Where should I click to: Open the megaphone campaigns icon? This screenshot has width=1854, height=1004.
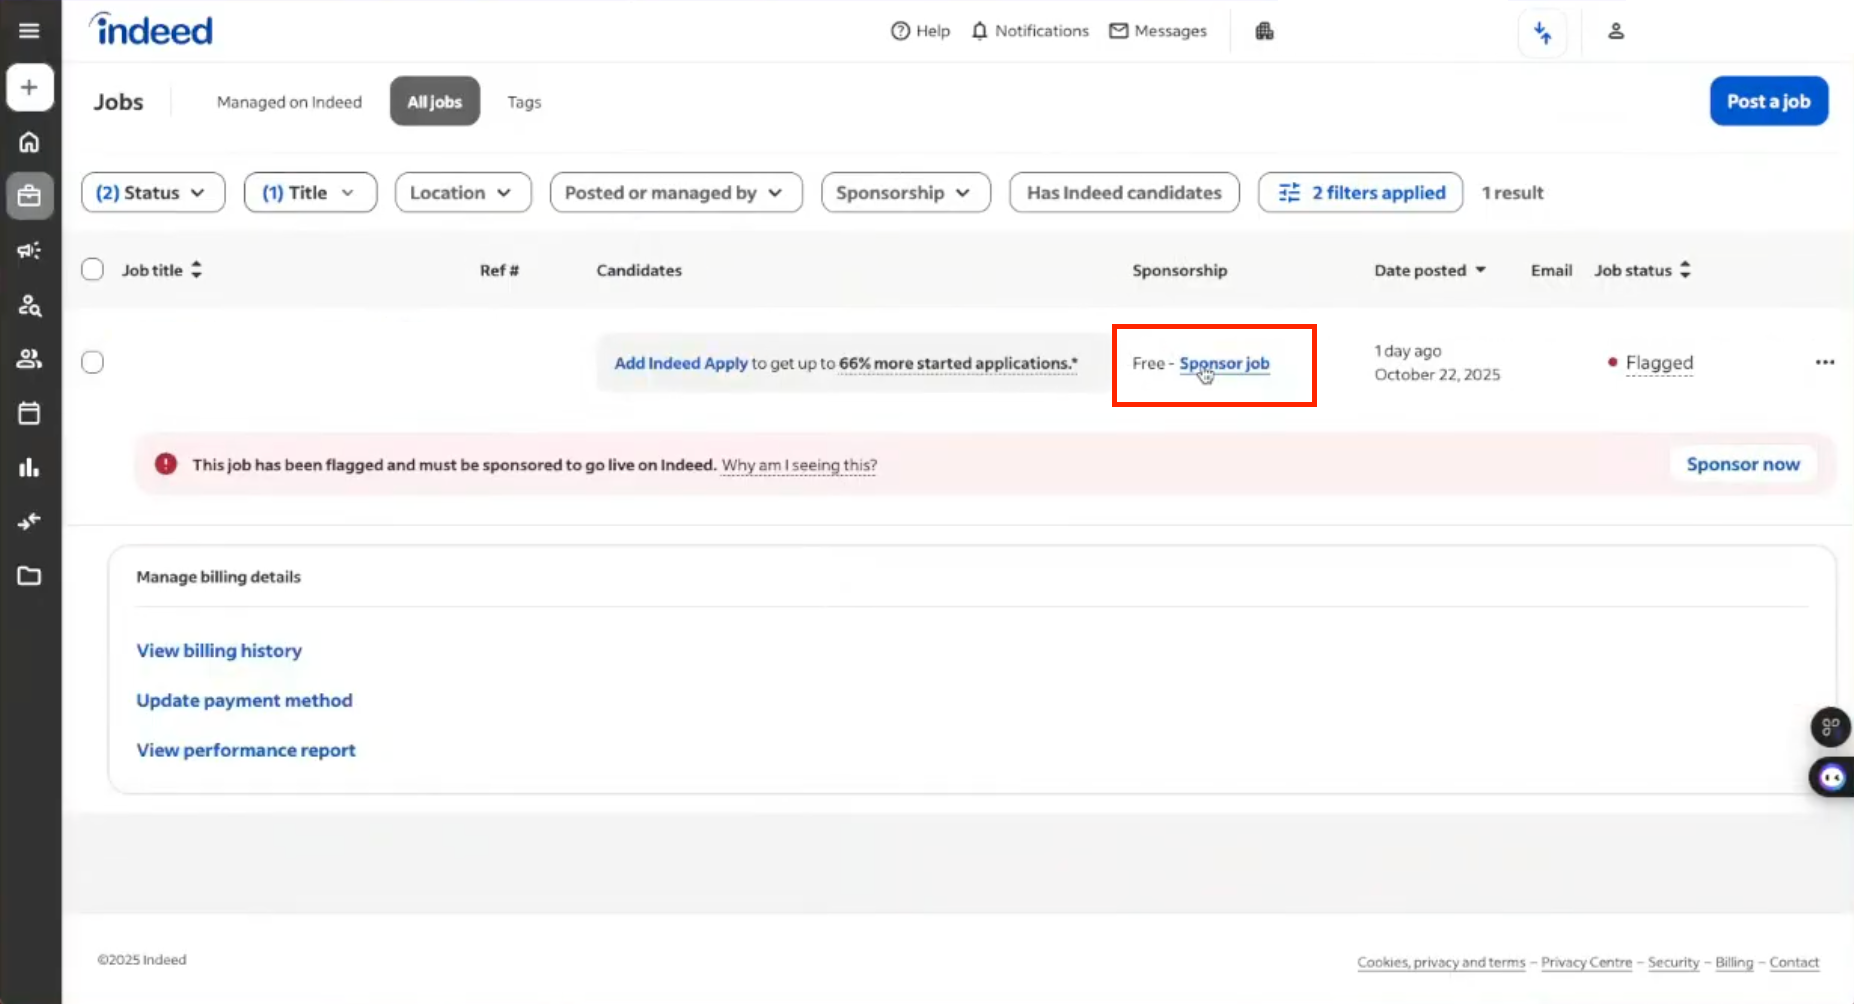pos(29,250)
